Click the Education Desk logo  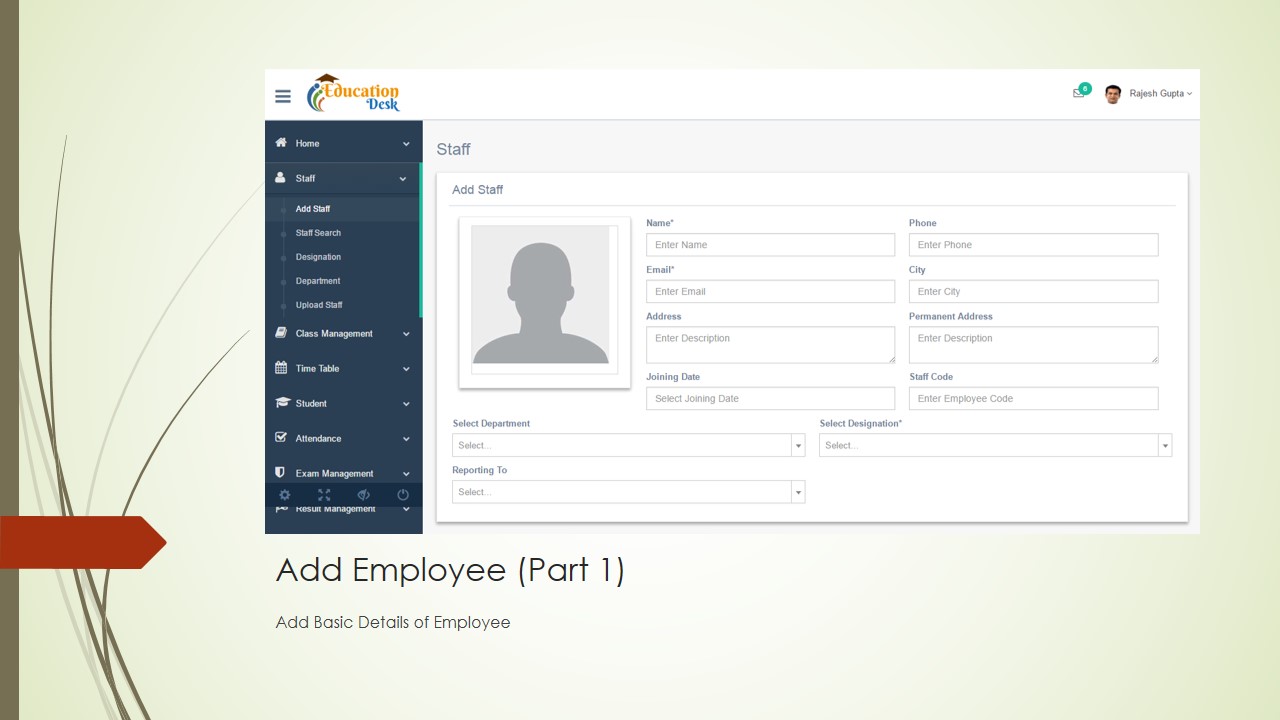click(x=353, y=94)
